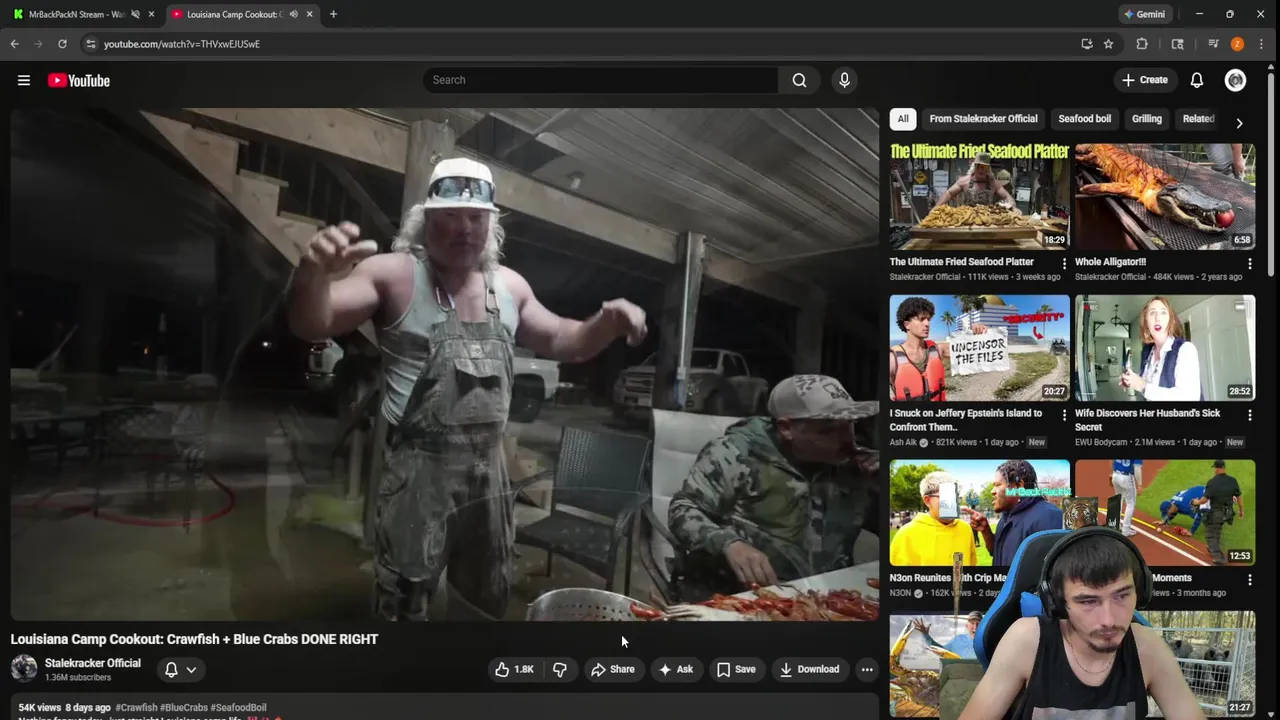Download the video

click(809, 669)
